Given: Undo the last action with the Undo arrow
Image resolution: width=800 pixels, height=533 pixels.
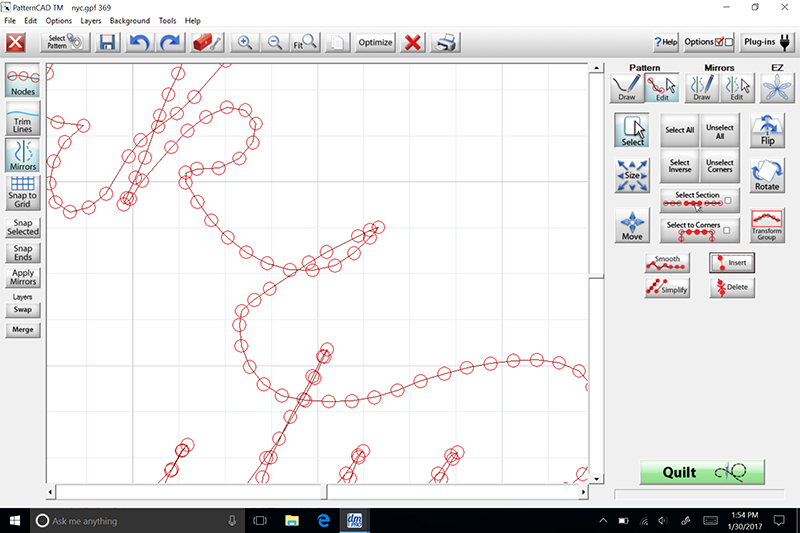Looking at the screenshot, I should (140, 43).
